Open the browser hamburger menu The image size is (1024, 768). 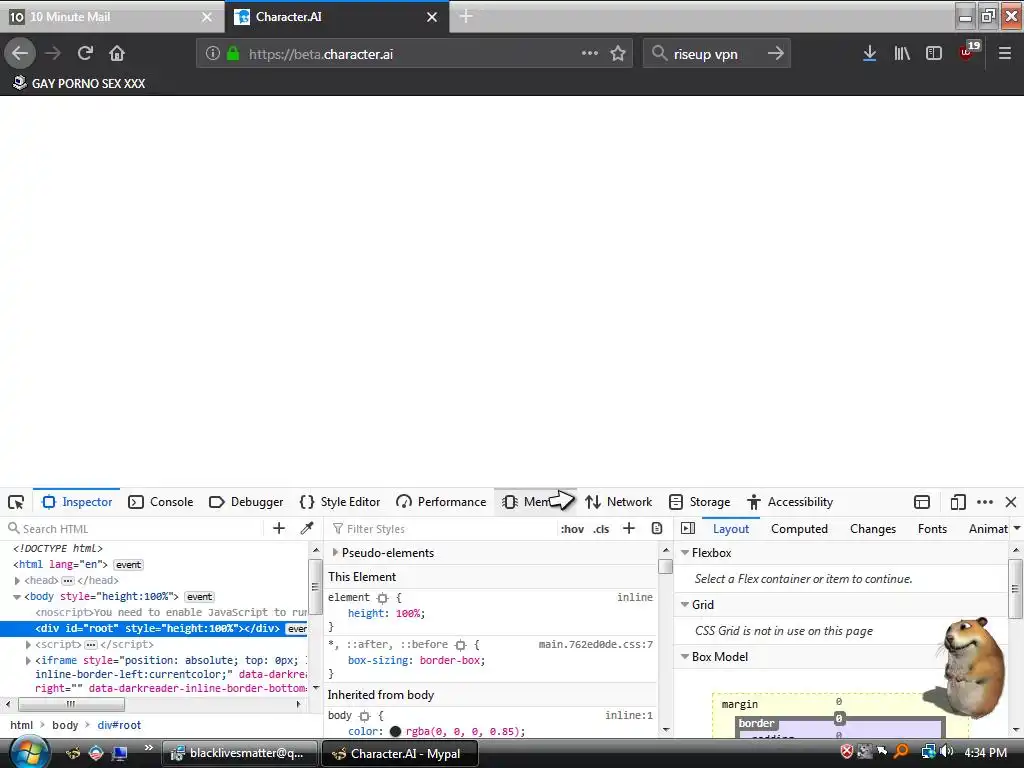click(x=1004, y=54)
